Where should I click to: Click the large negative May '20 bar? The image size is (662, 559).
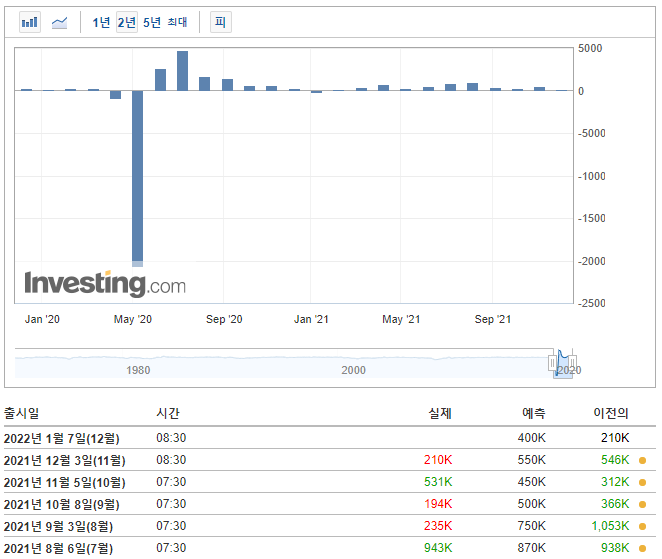137,179
